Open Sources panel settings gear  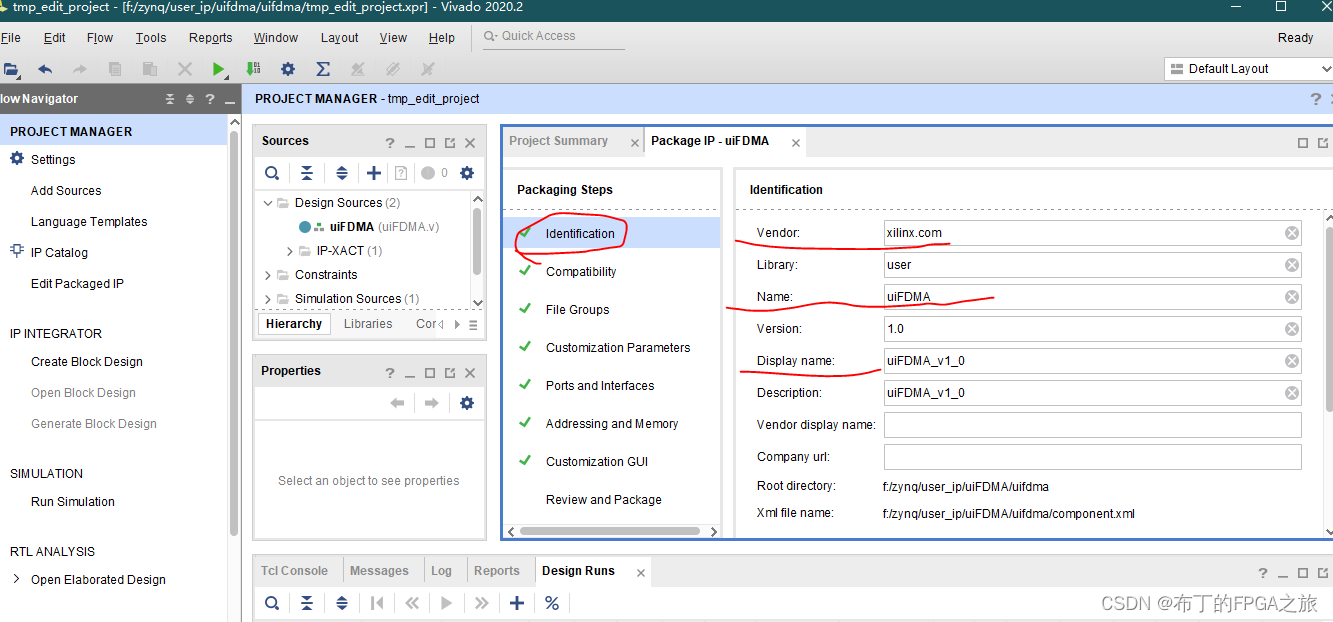[467, 173]
